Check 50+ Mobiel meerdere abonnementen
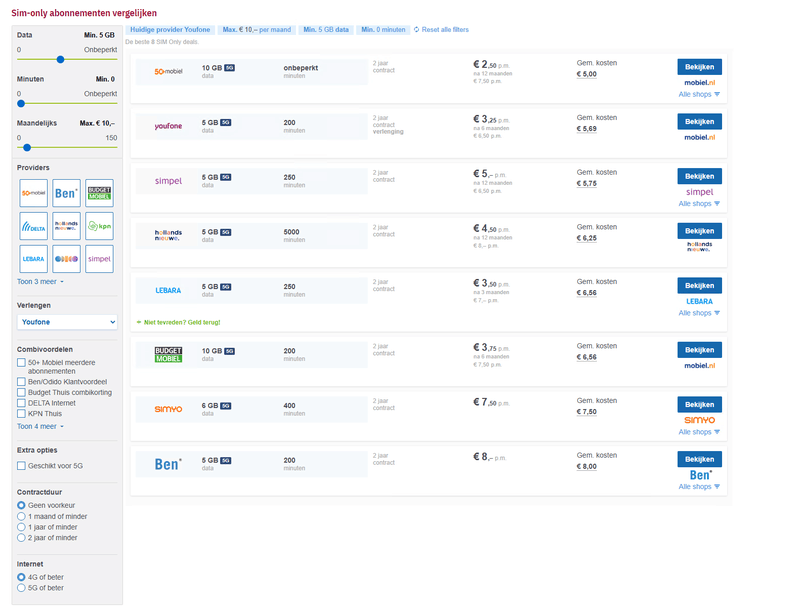The width and height of the screenshot is (800, 608). pos(21,363)
